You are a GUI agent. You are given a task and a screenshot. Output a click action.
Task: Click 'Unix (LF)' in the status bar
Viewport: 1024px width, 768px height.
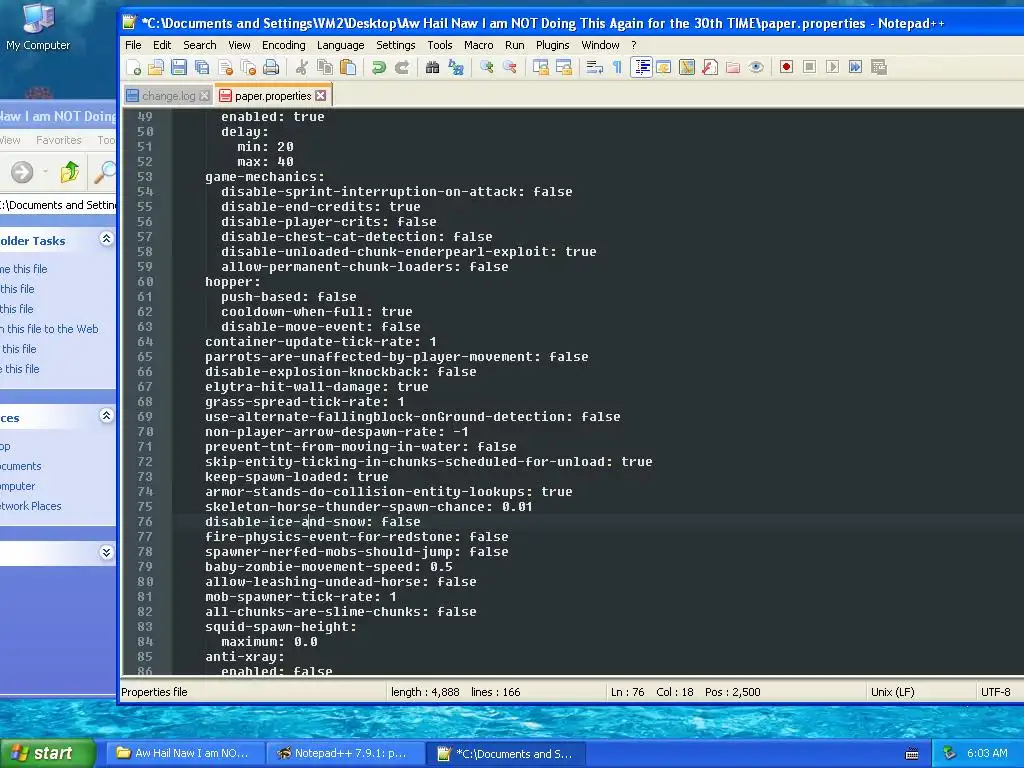click(x=892, y=692)
